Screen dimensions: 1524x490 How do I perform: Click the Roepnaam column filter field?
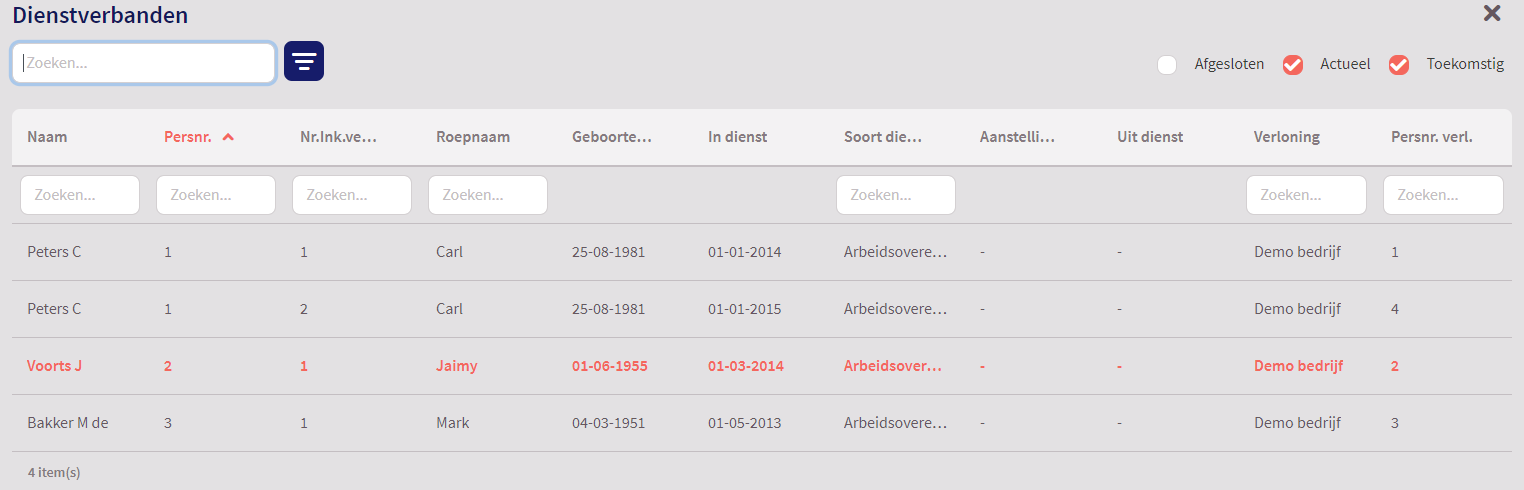click(488, 195)
